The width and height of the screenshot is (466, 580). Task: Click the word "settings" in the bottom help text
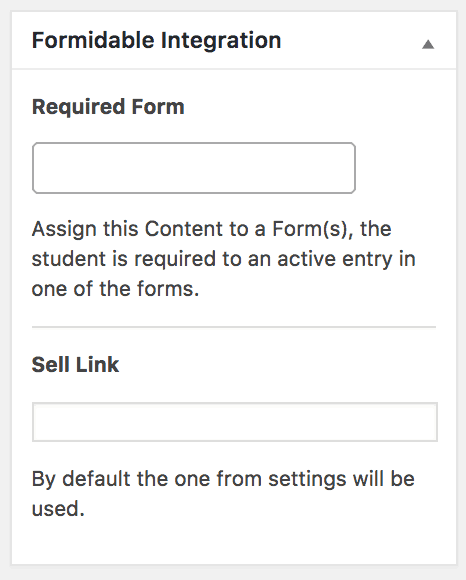coord(307,479)
